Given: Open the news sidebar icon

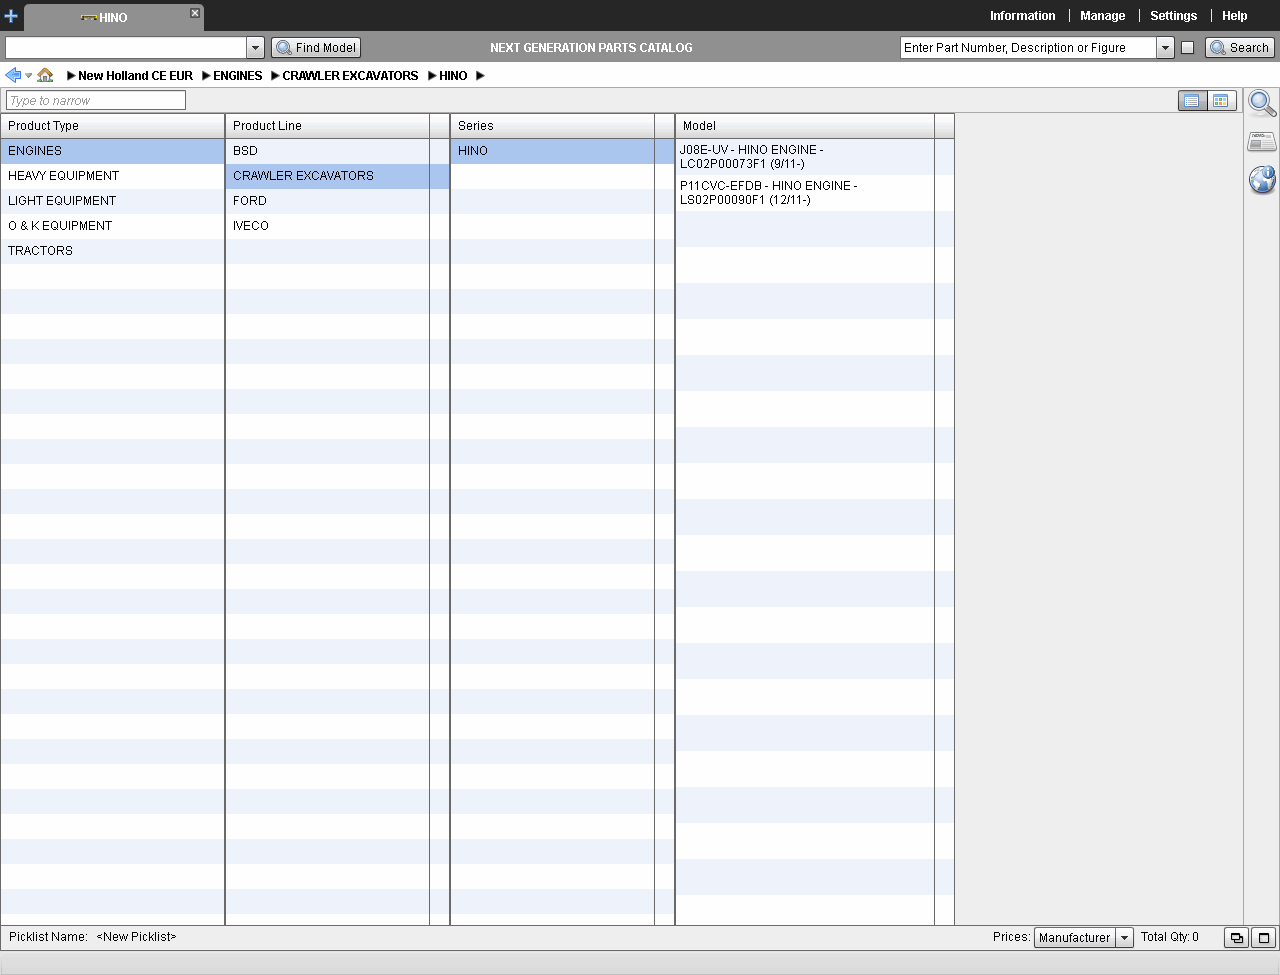Looking at the screenshot, I should (x=1262, y=142).
